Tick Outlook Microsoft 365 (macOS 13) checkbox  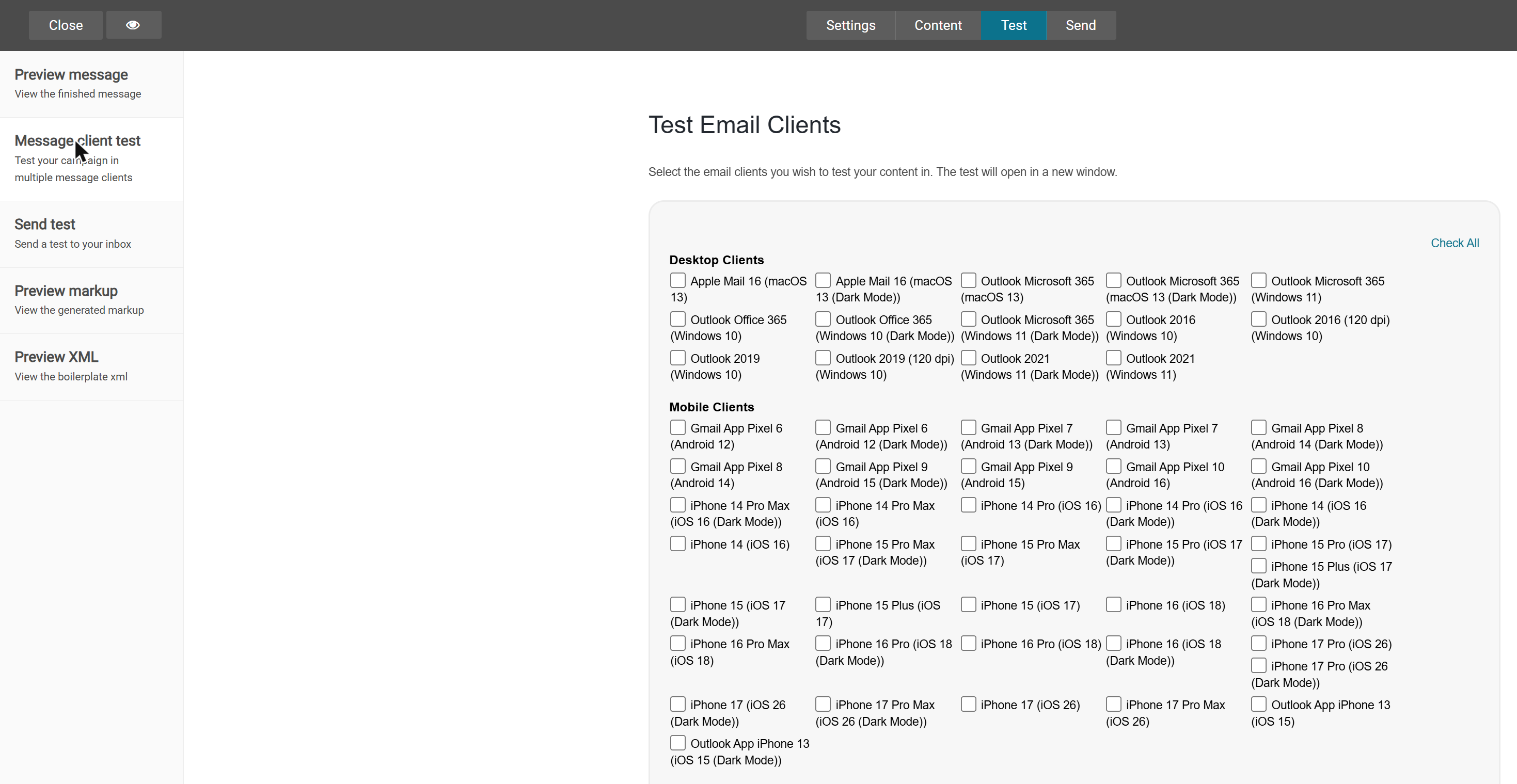[969, 281]
